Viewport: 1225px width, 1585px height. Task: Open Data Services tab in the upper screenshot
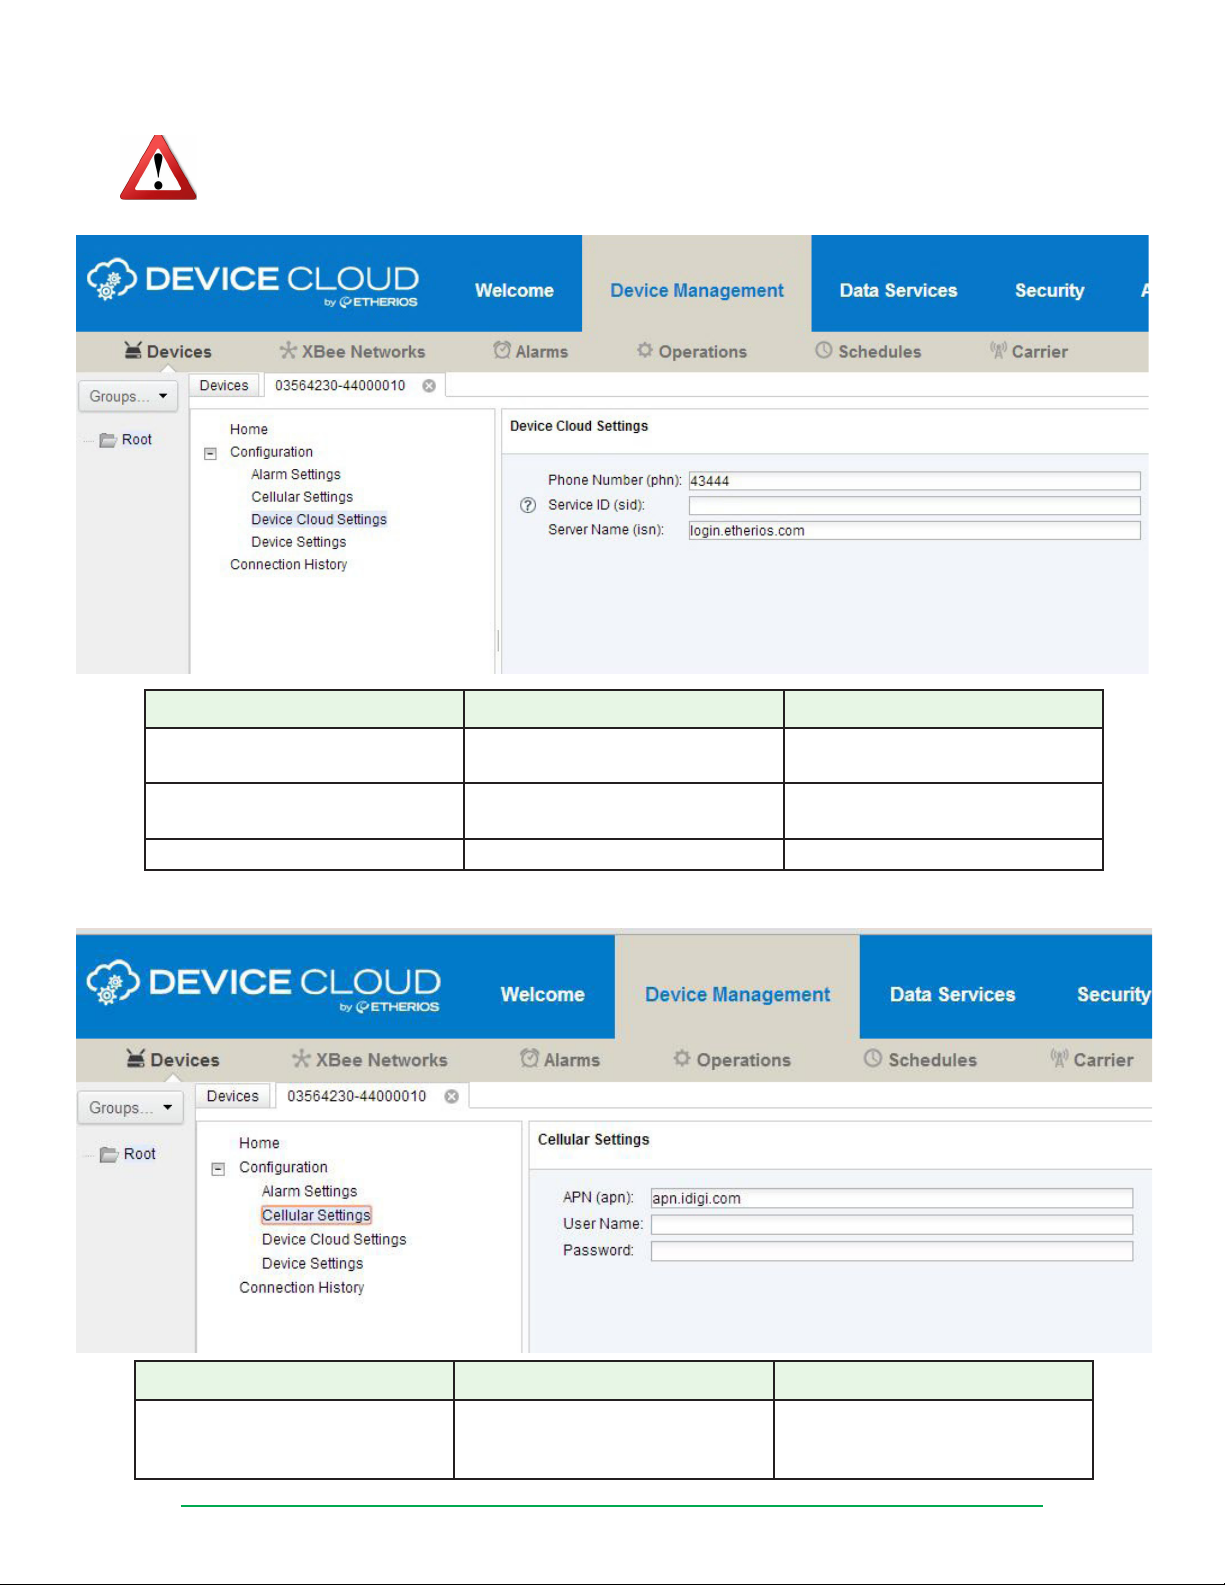click(898, 290)
